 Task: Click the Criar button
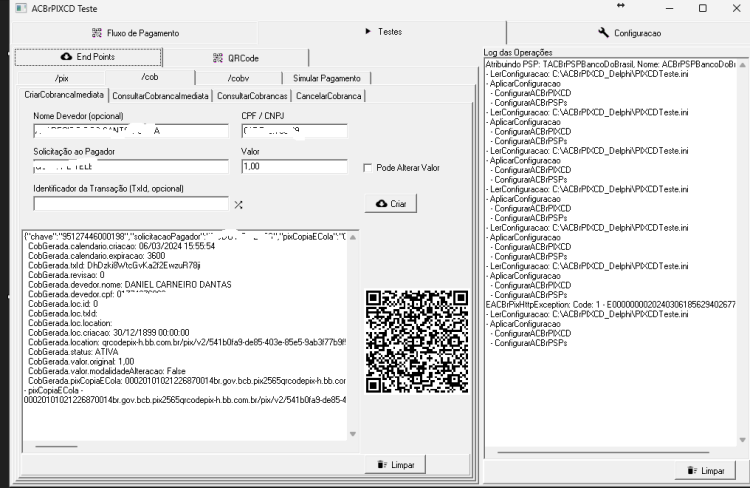click(391, 204)
